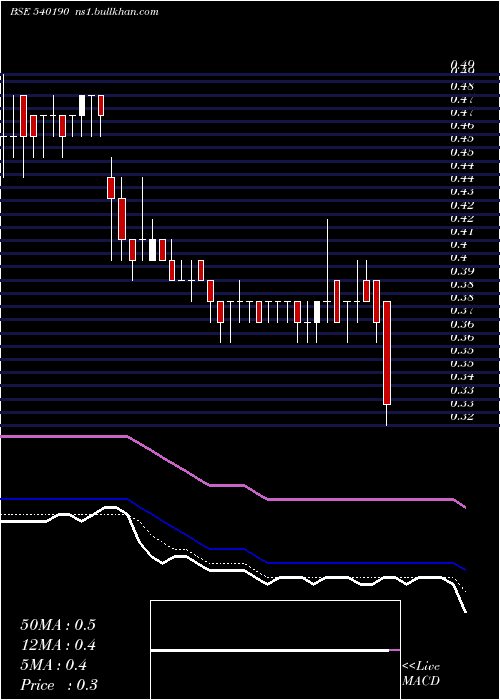The height and width of the screenshot is (700, 500).
Task: Click the 0.48 price axis label
Action: pos(462,86)
